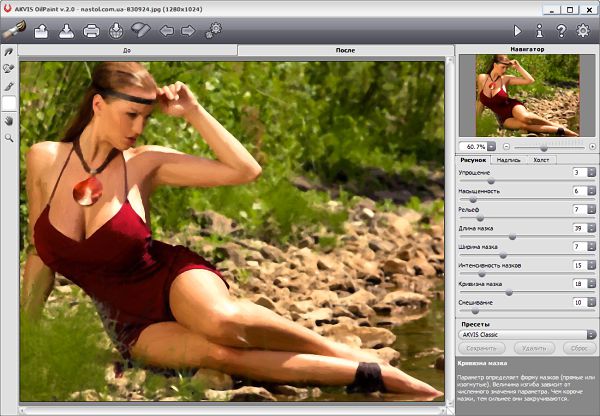Switch to the 'Надпись' settings tab
600x416 pixels.
tap(508, 159)
